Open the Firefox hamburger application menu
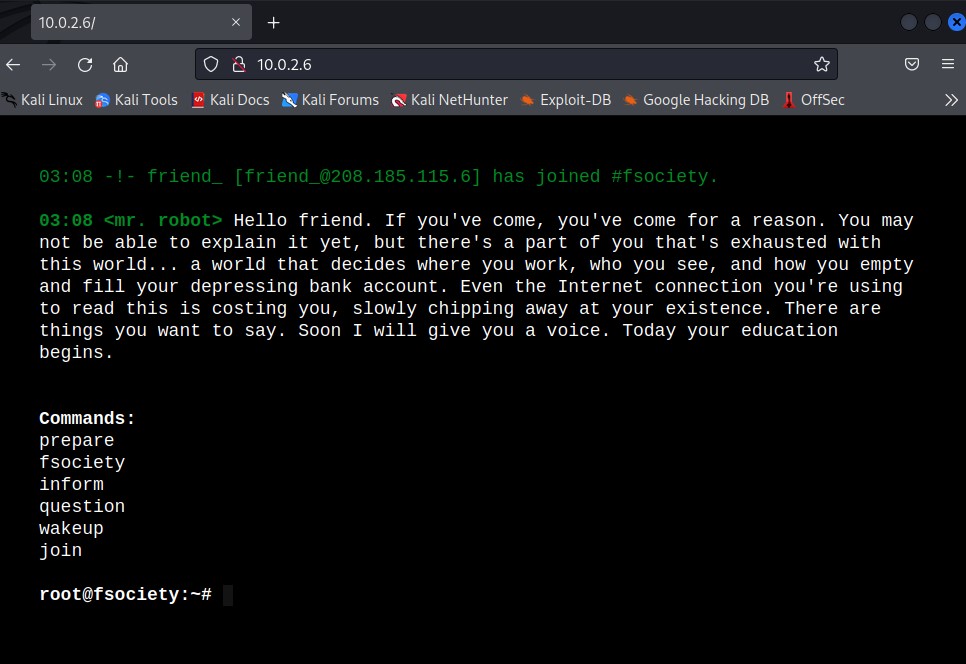This screenshot has width=966, height=664. pyautogui.click(x=948, y=64)
